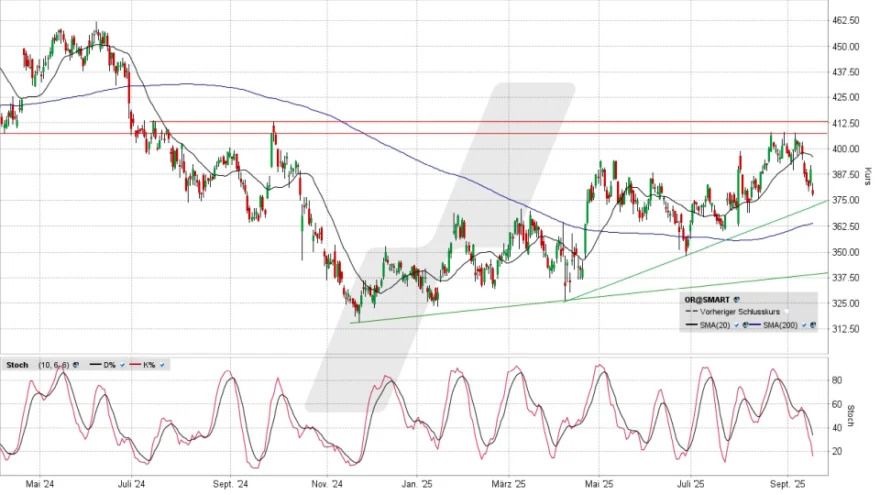Hide the K% stochastic line
The width and height of the screenshot is (880, 495).
tap(162, 363)
